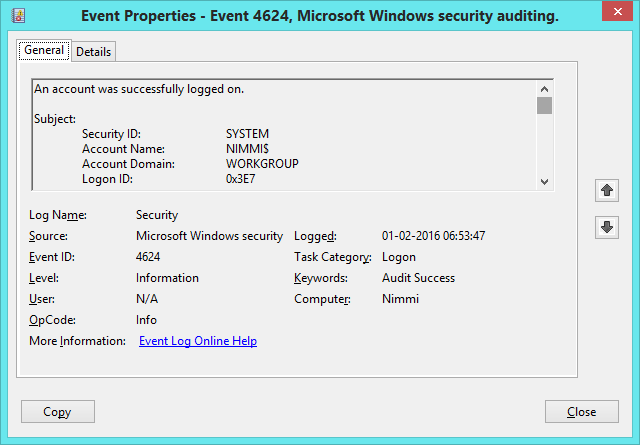Click the Copy button
642x445 pixels.
click(58, 411)
